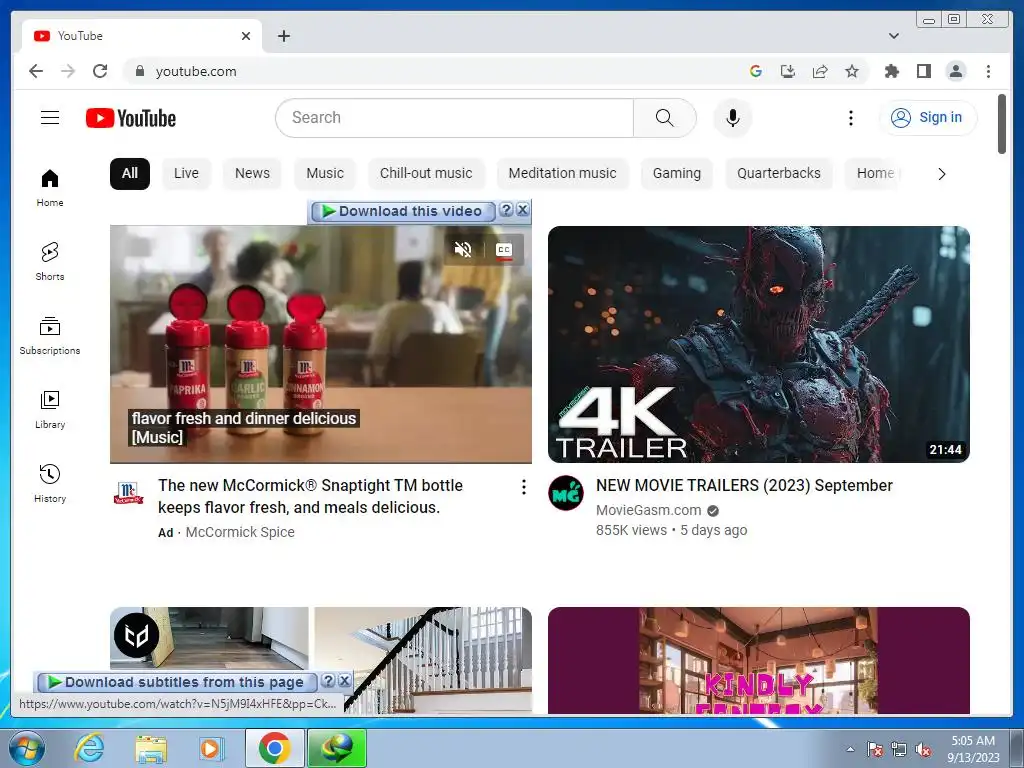Open NEW MOVIE TRAILERS (2023) September video
The width and height of the screenshot is (1024, 768).
pyautogui.click(x=744, y=485)
